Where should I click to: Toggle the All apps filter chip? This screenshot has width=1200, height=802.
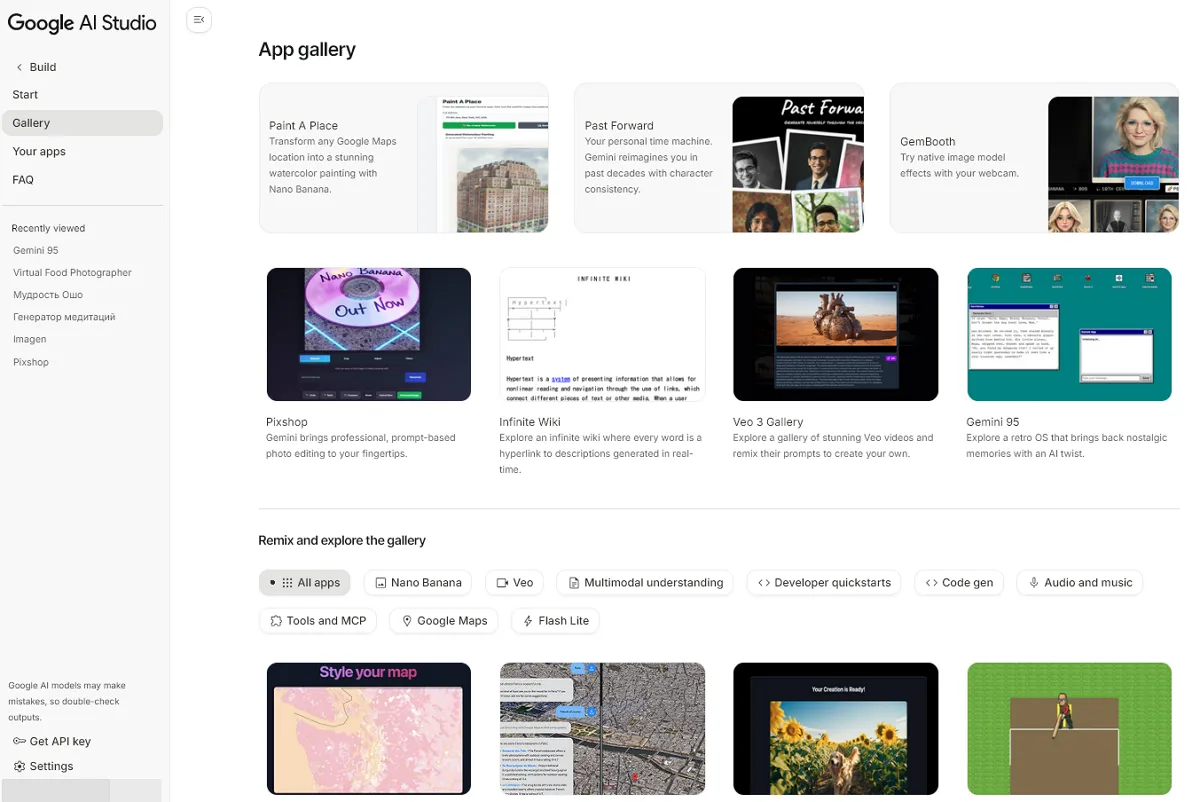click(305, 582)
